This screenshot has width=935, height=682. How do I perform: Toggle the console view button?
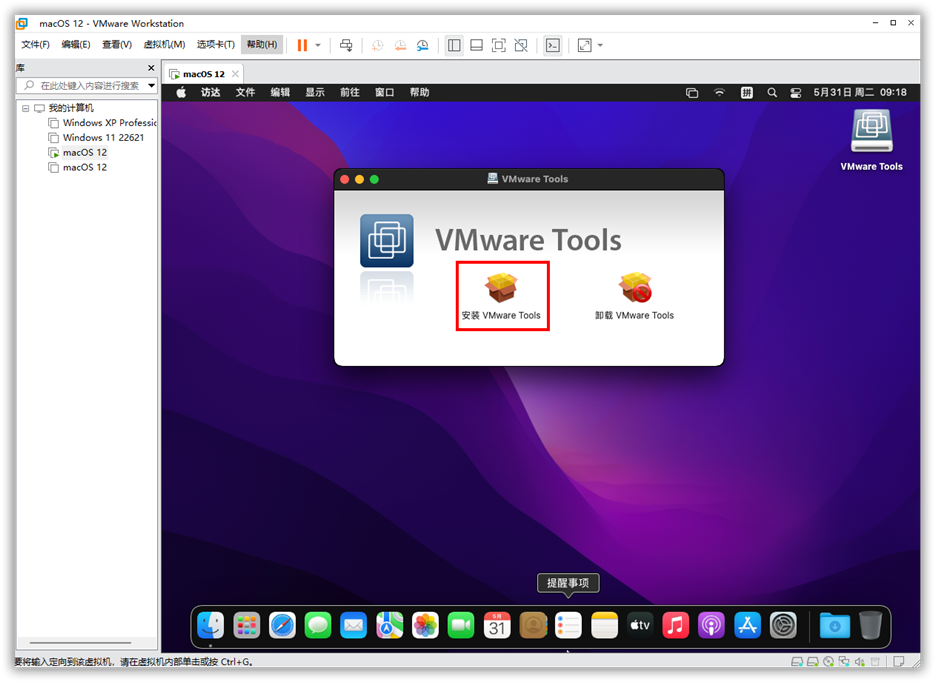[553, 45]
